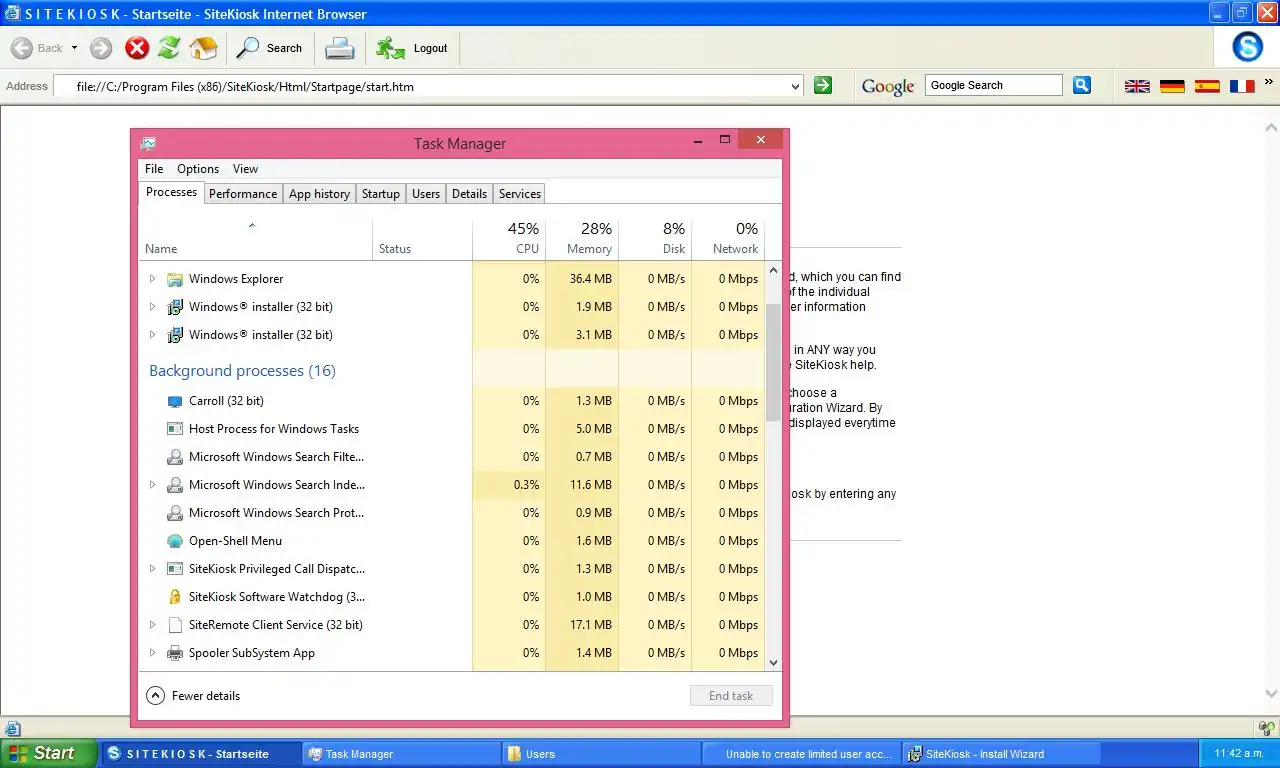Select the Spanish flag language
Screen dimensions: 1280x768
click(1207, 87)
